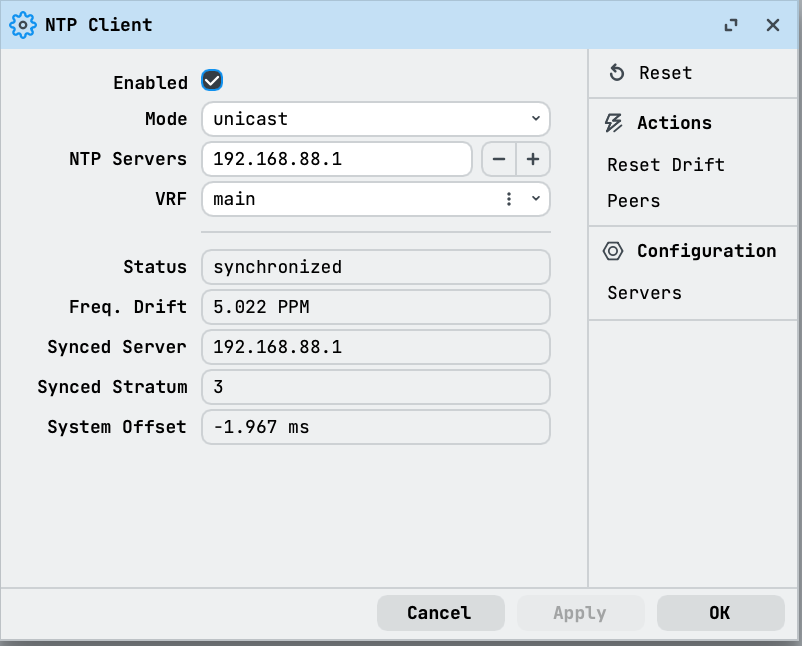Click the Configuration section header
The image size is (802, 646).
pyautogui.click(x=706, y=251)
